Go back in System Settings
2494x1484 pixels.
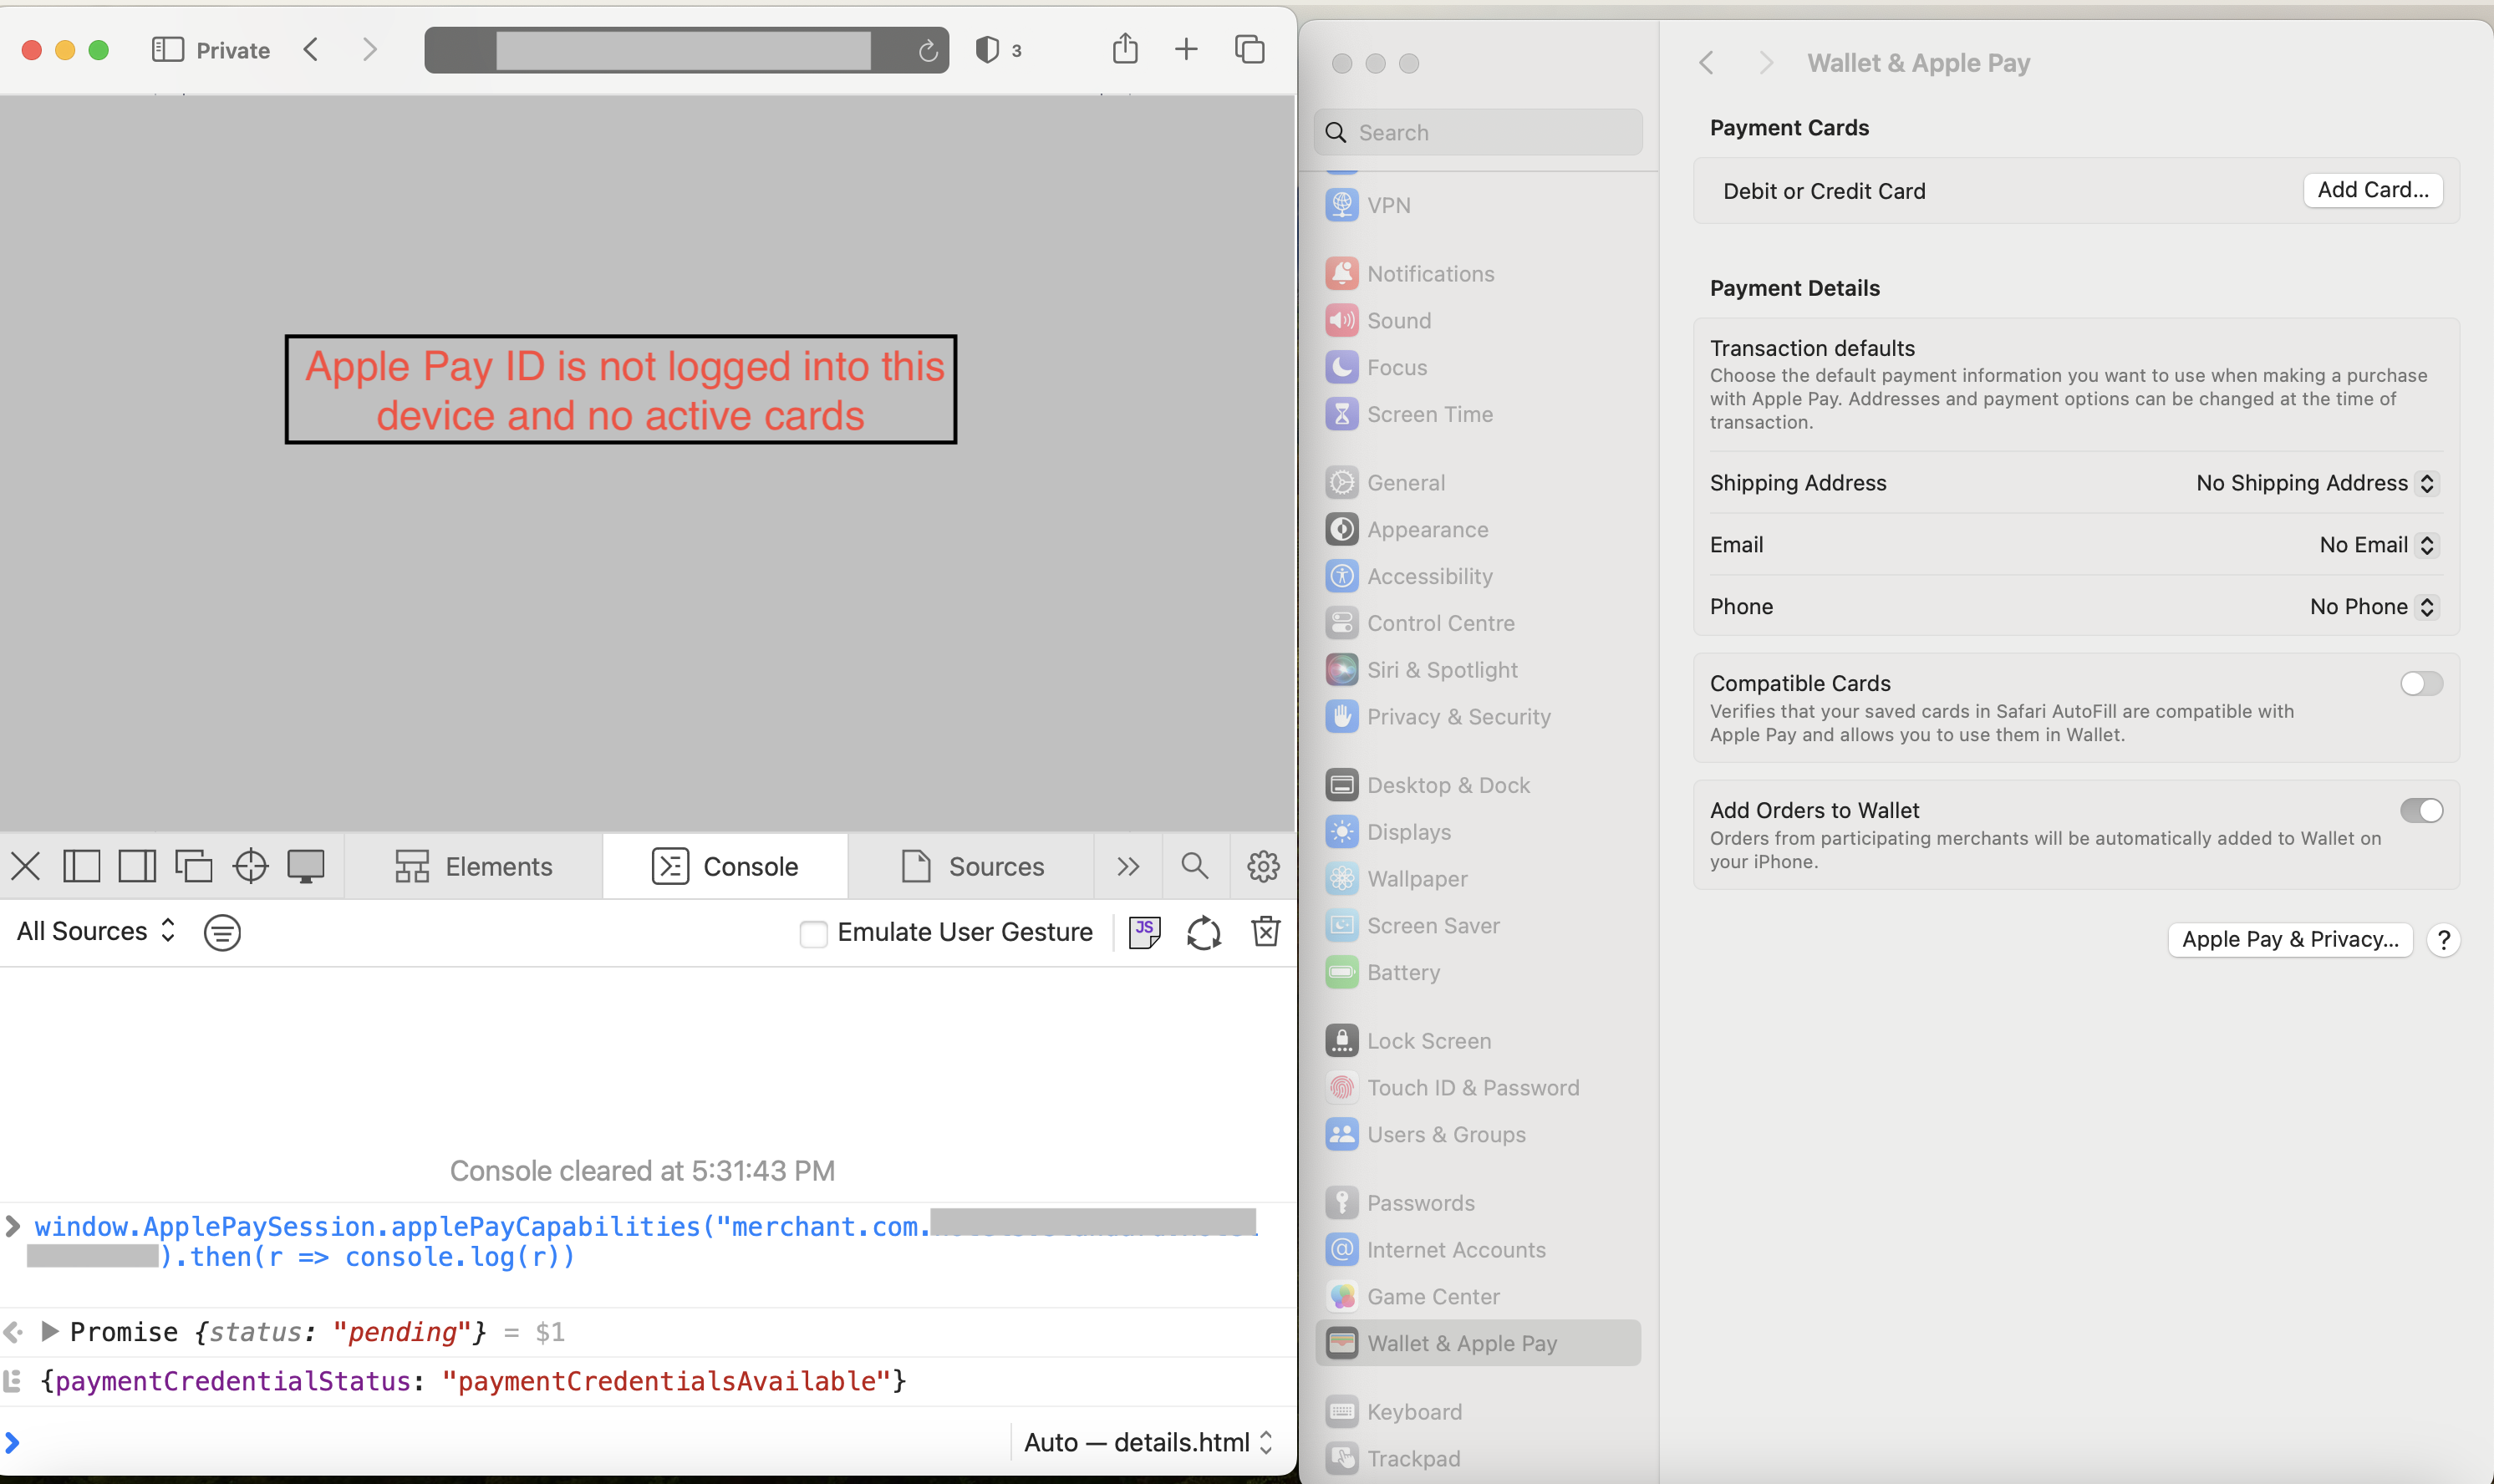coord(1707,63)
